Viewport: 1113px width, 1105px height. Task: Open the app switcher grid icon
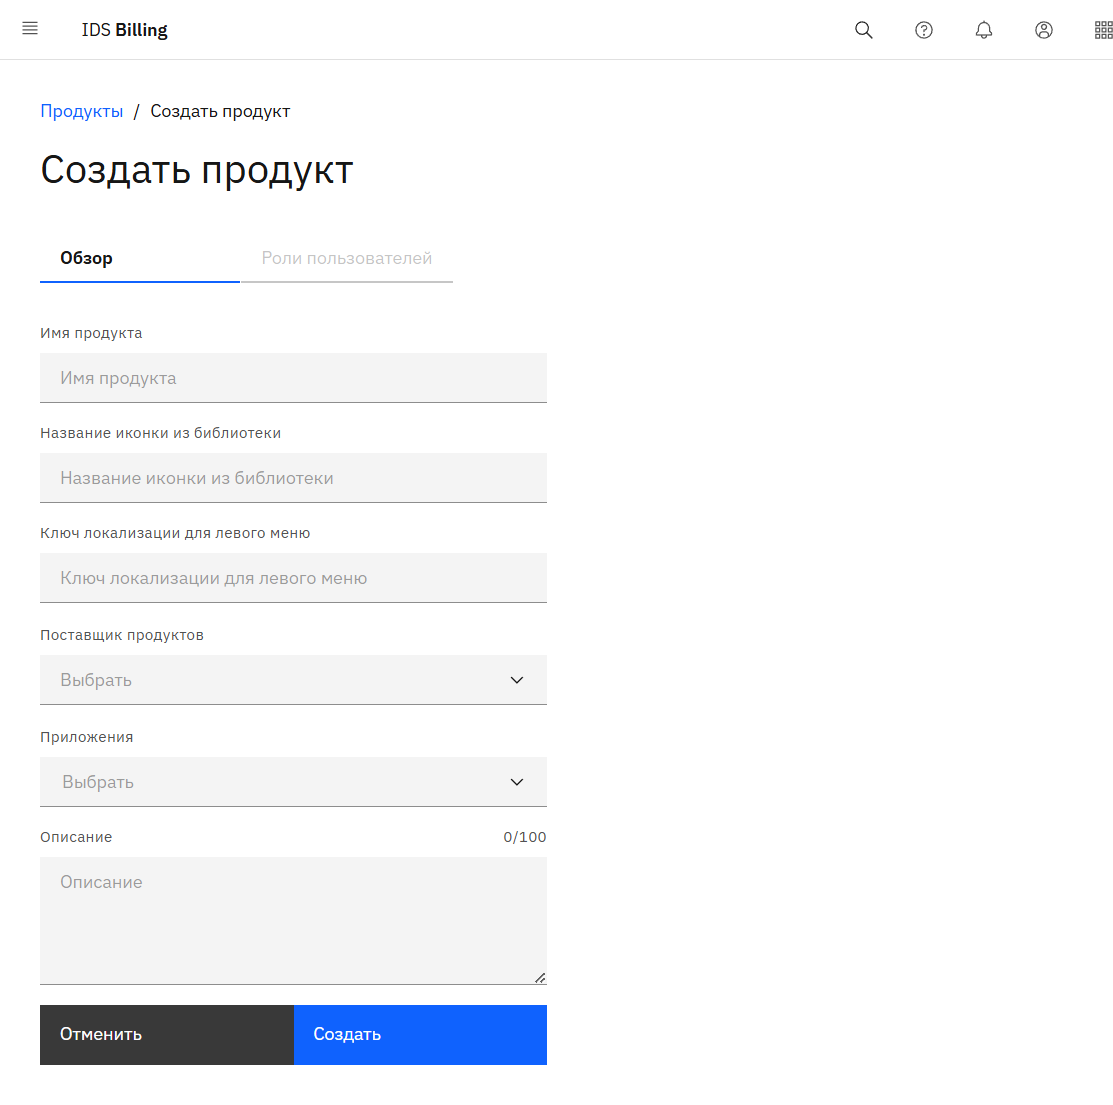(1103, 30)
